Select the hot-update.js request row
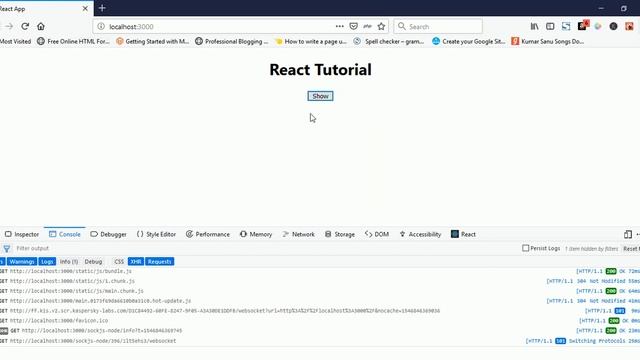Image resolution: width=640 pixels, height=360 pixels. coord(320,301)
